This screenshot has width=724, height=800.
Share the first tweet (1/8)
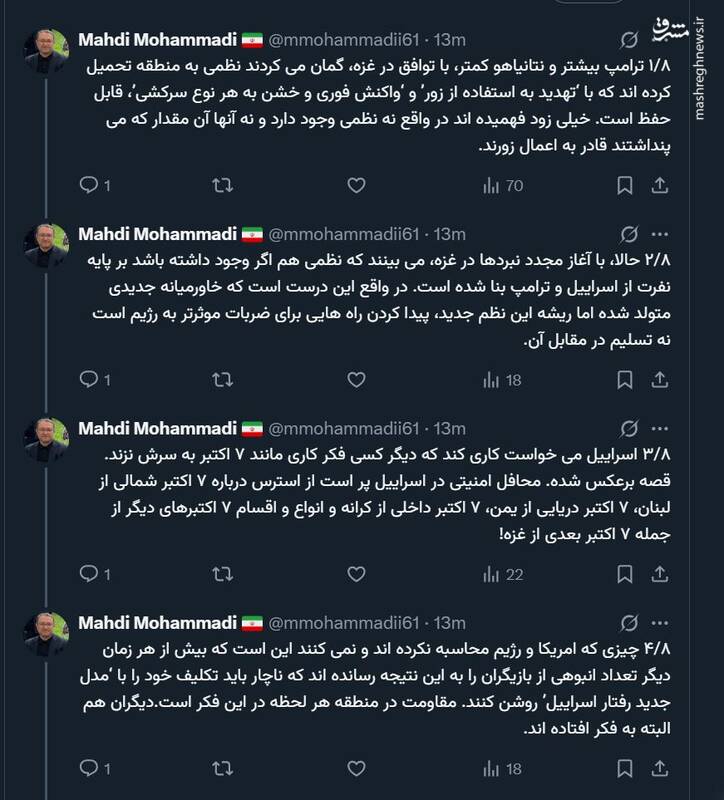pyautogui.click(x=660, y=186)
